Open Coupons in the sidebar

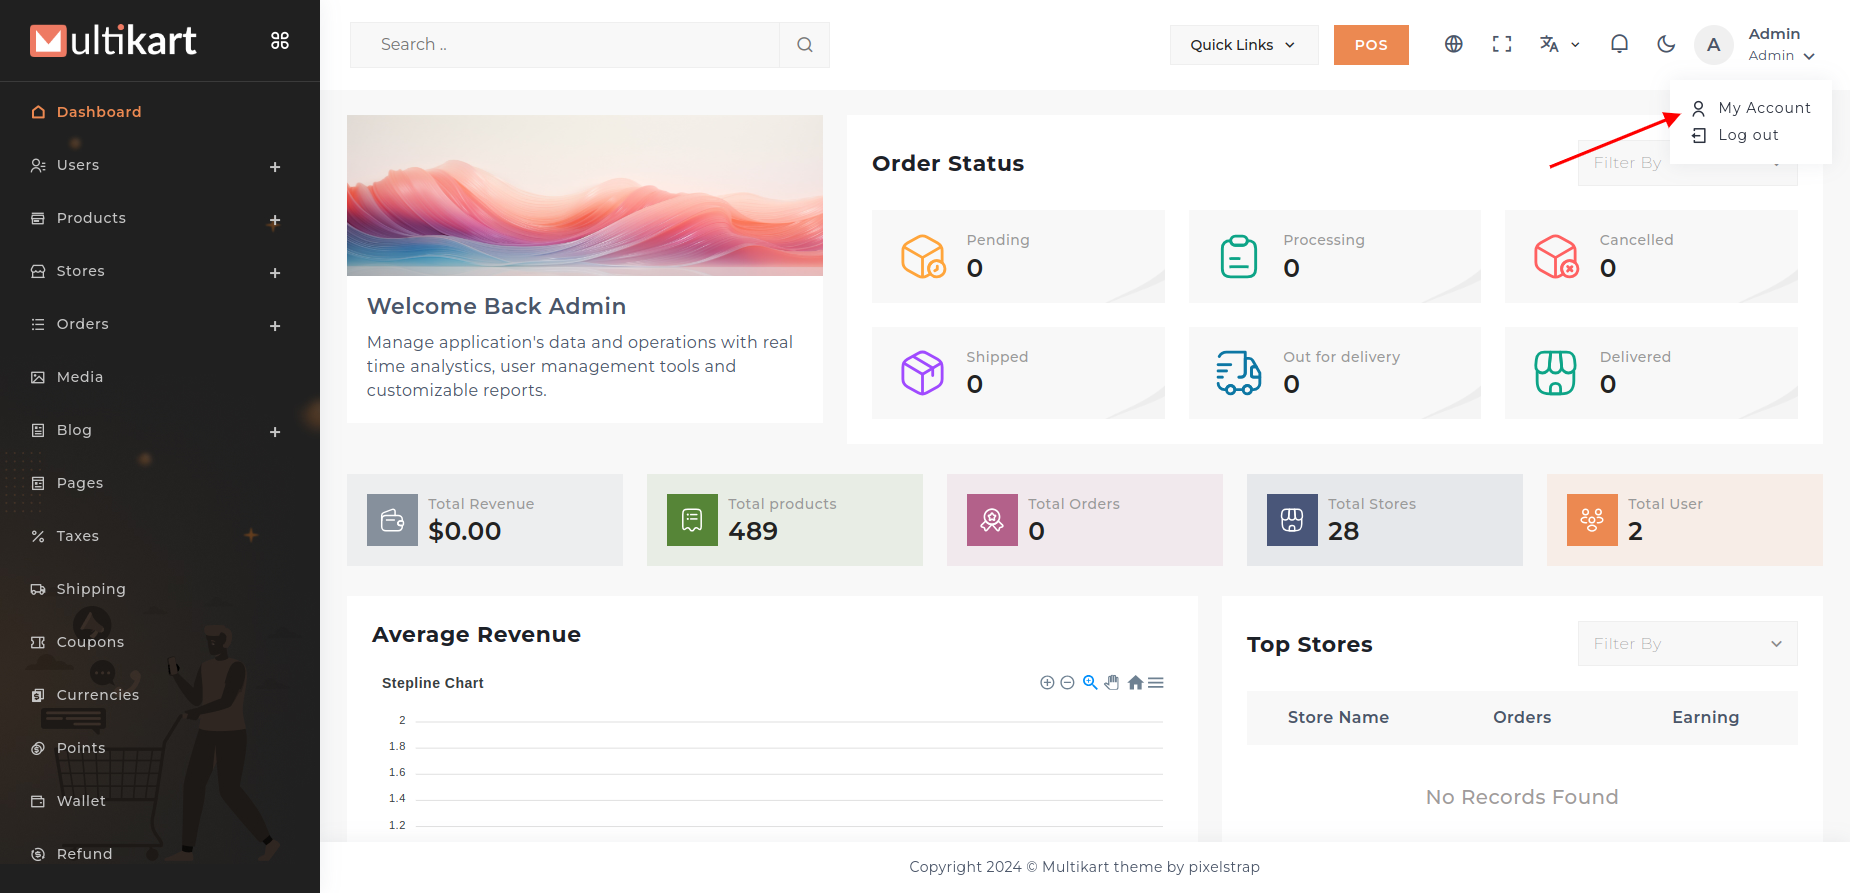tap(90, 642)
